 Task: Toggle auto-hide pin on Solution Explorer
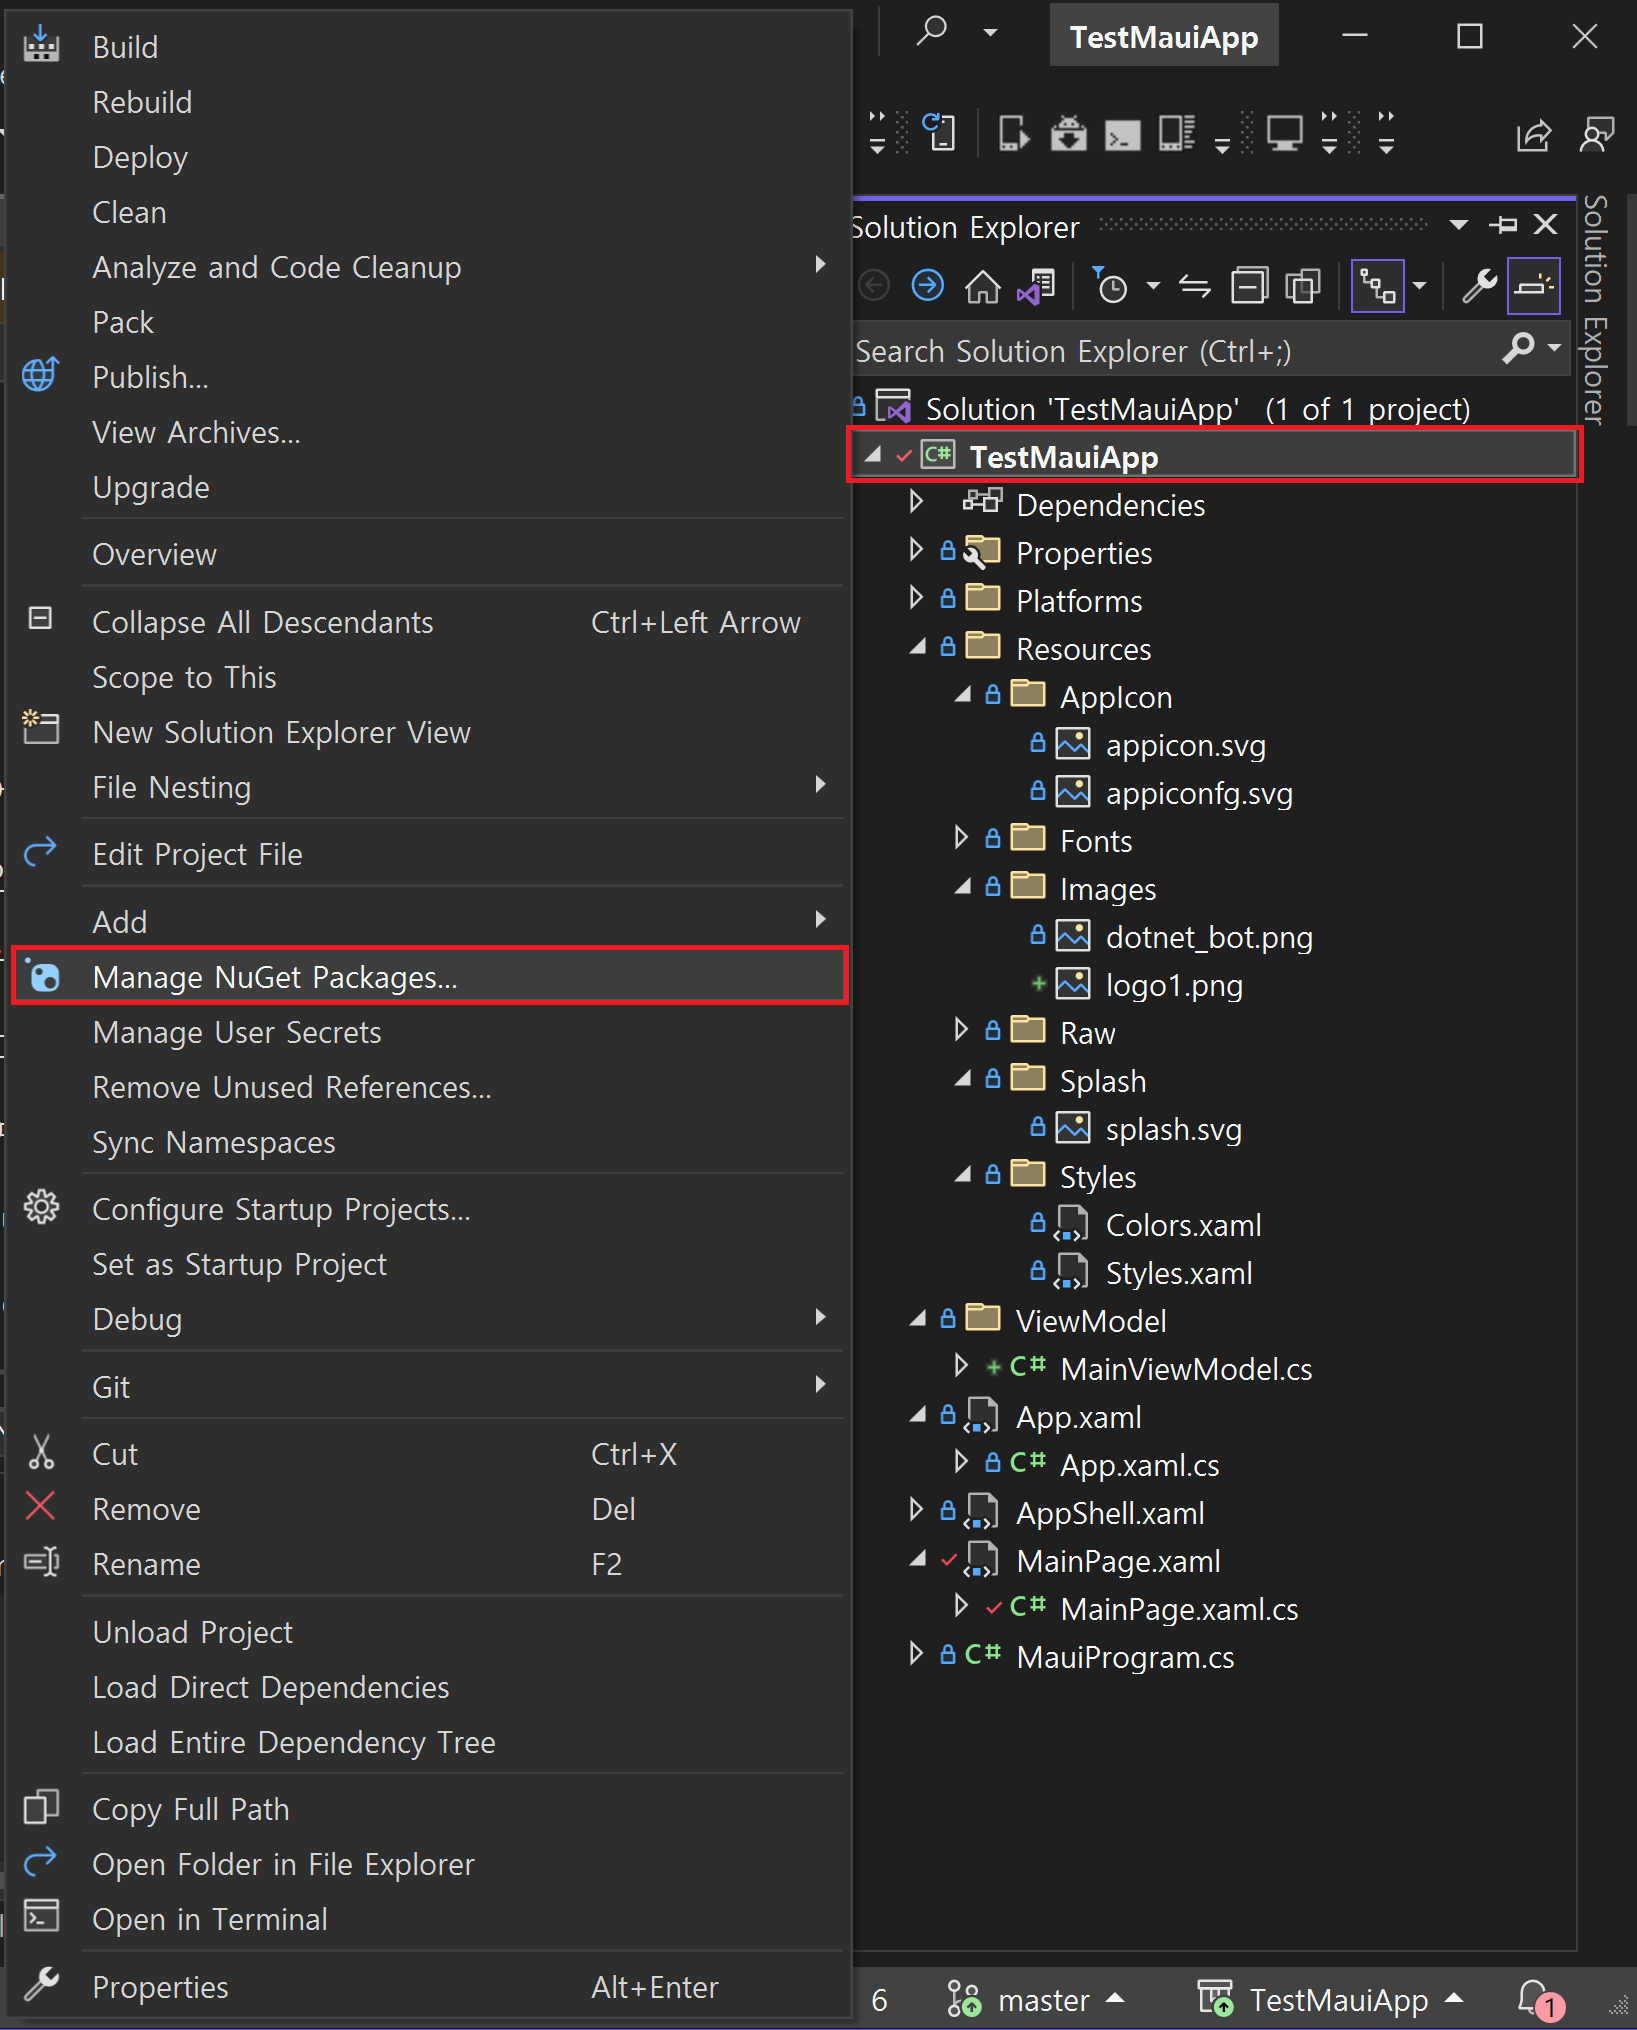[x=1503, y=225]
